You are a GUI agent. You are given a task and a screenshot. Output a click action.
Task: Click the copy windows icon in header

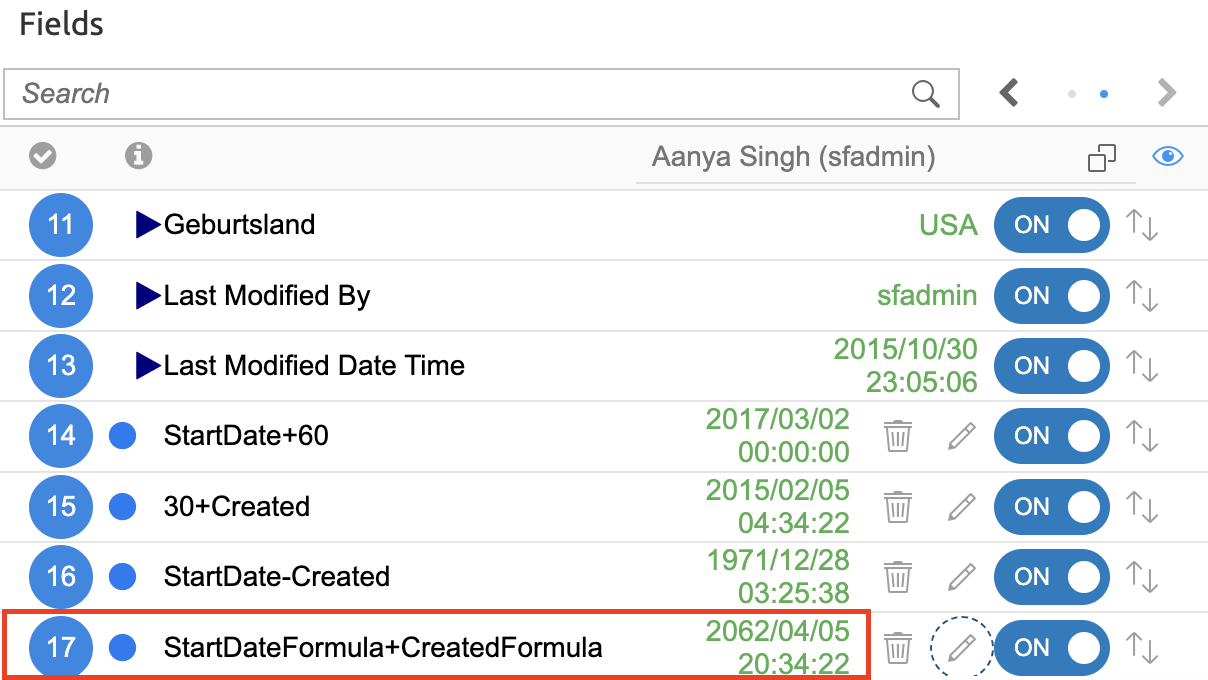[1102, 157]
